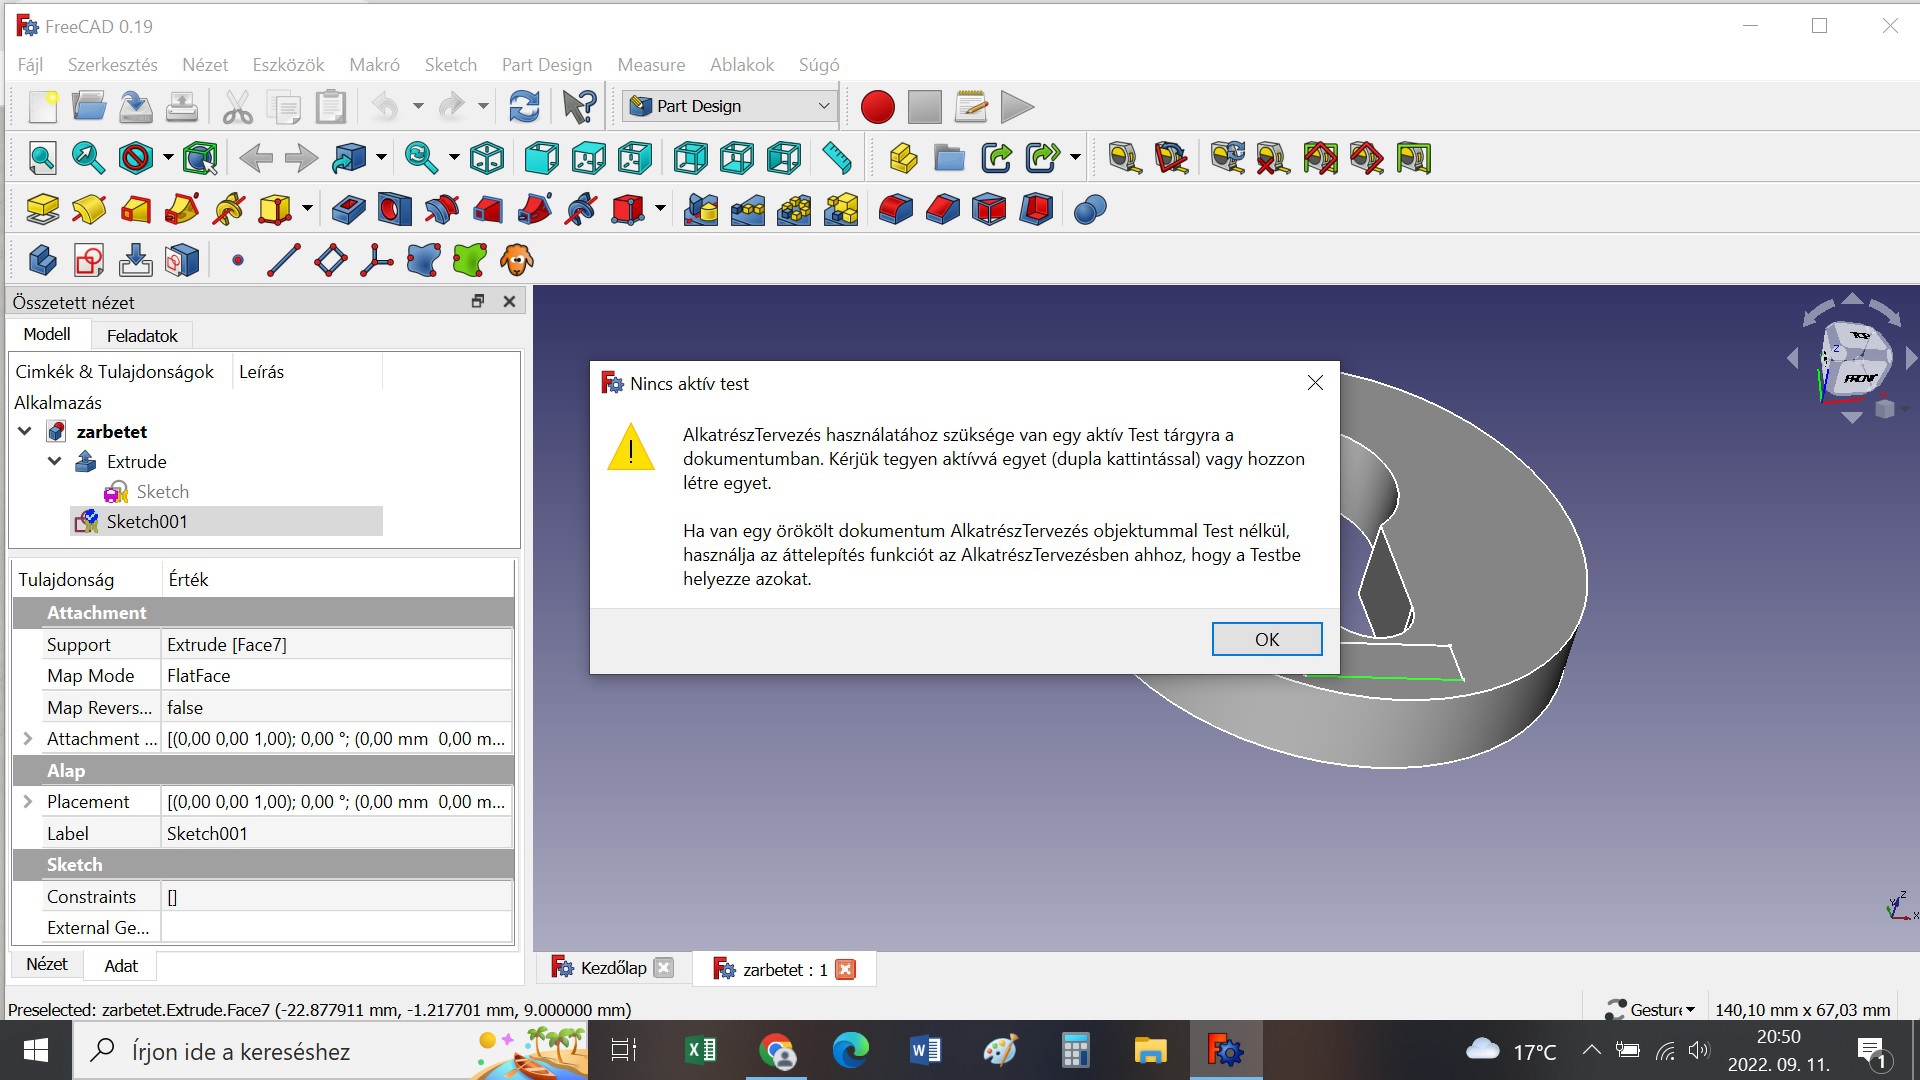This screenshot has height=1080, width=1920.
Task: Open the Sketch menu
Action: (450, 65)
